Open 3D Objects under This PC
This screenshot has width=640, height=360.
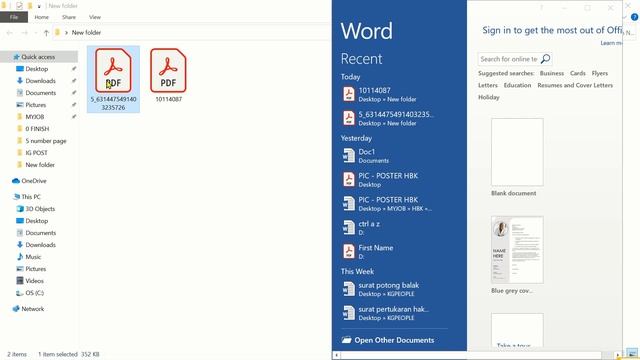tap(40, 209)
